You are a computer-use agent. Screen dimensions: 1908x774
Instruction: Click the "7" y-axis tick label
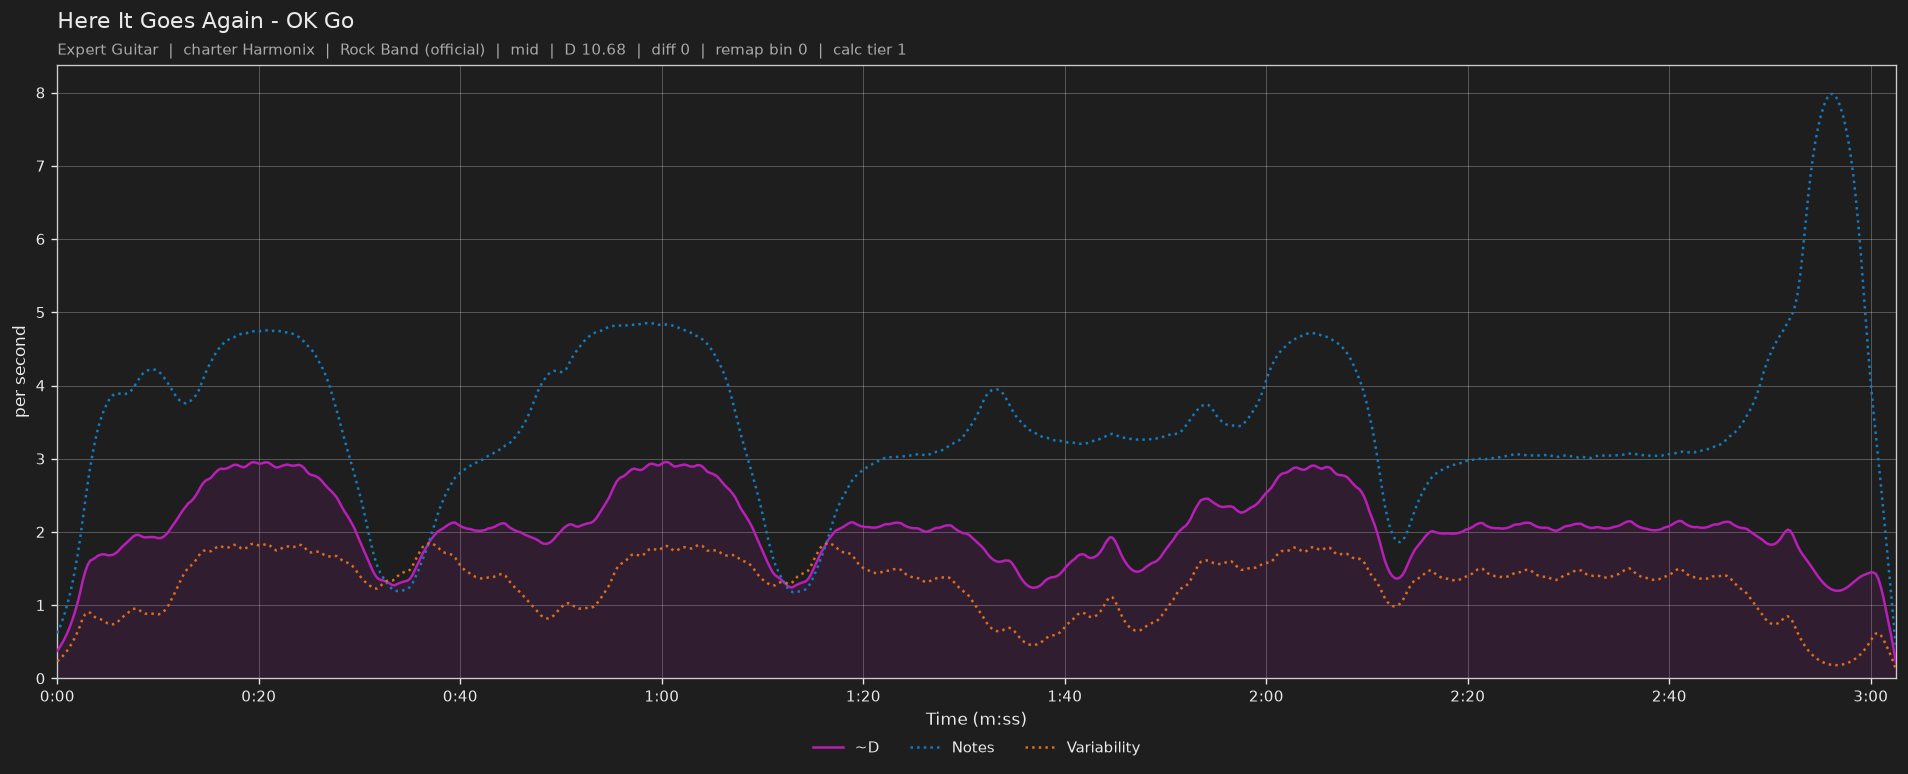pyautogui.click(x=41, y=167)
